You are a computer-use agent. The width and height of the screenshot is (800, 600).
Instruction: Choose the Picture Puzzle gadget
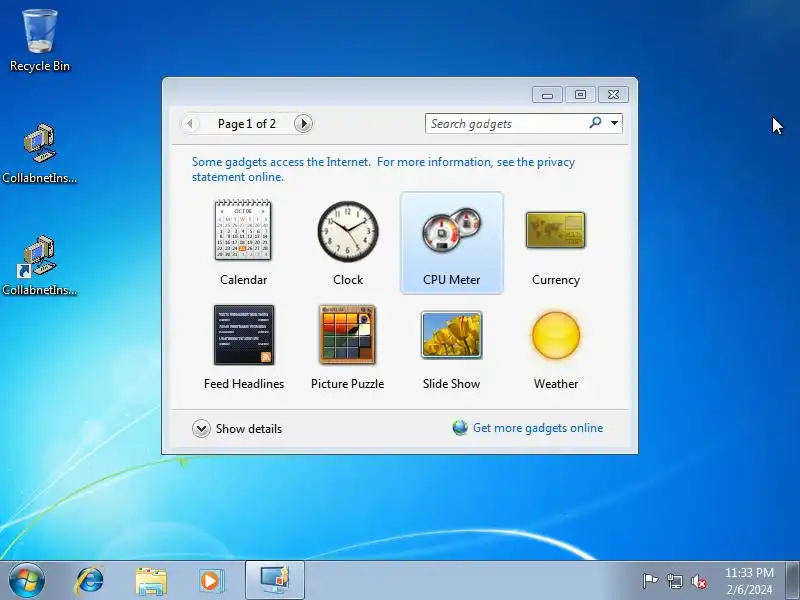pos(347,335)
